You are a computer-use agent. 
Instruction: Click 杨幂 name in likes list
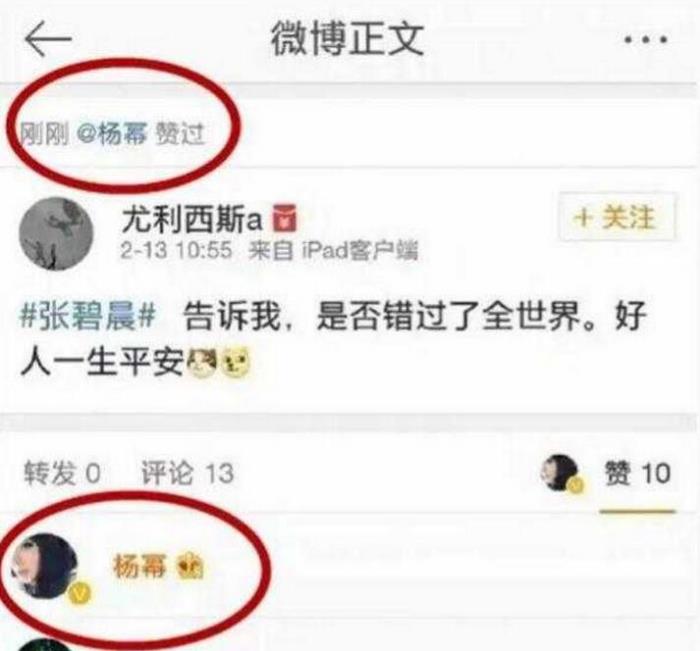point(140,566)
